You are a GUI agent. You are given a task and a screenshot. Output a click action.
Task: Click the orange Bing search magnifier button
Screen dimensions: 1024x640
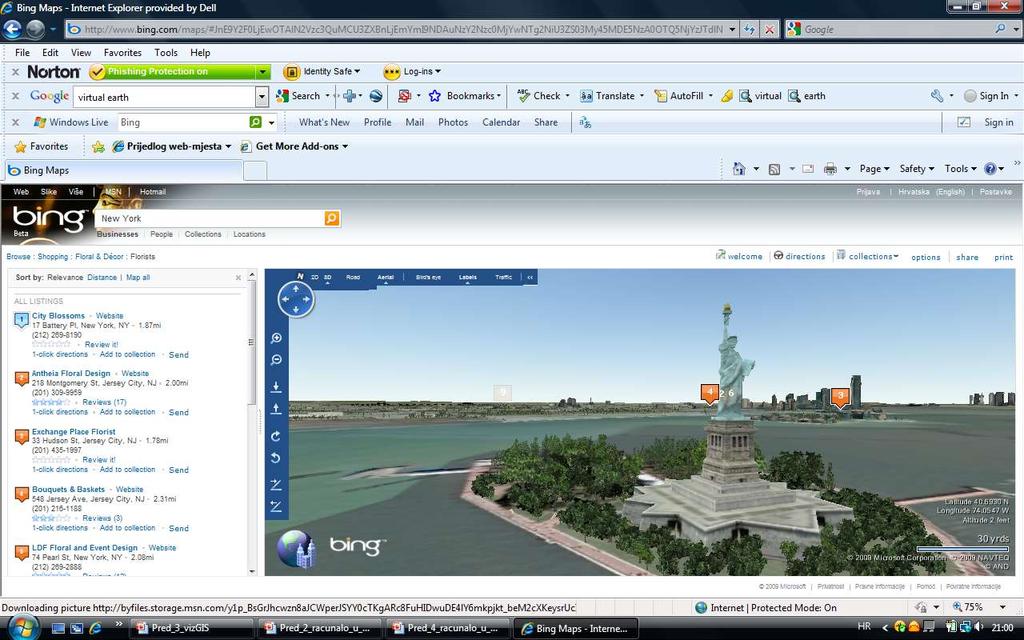[332, 218]
